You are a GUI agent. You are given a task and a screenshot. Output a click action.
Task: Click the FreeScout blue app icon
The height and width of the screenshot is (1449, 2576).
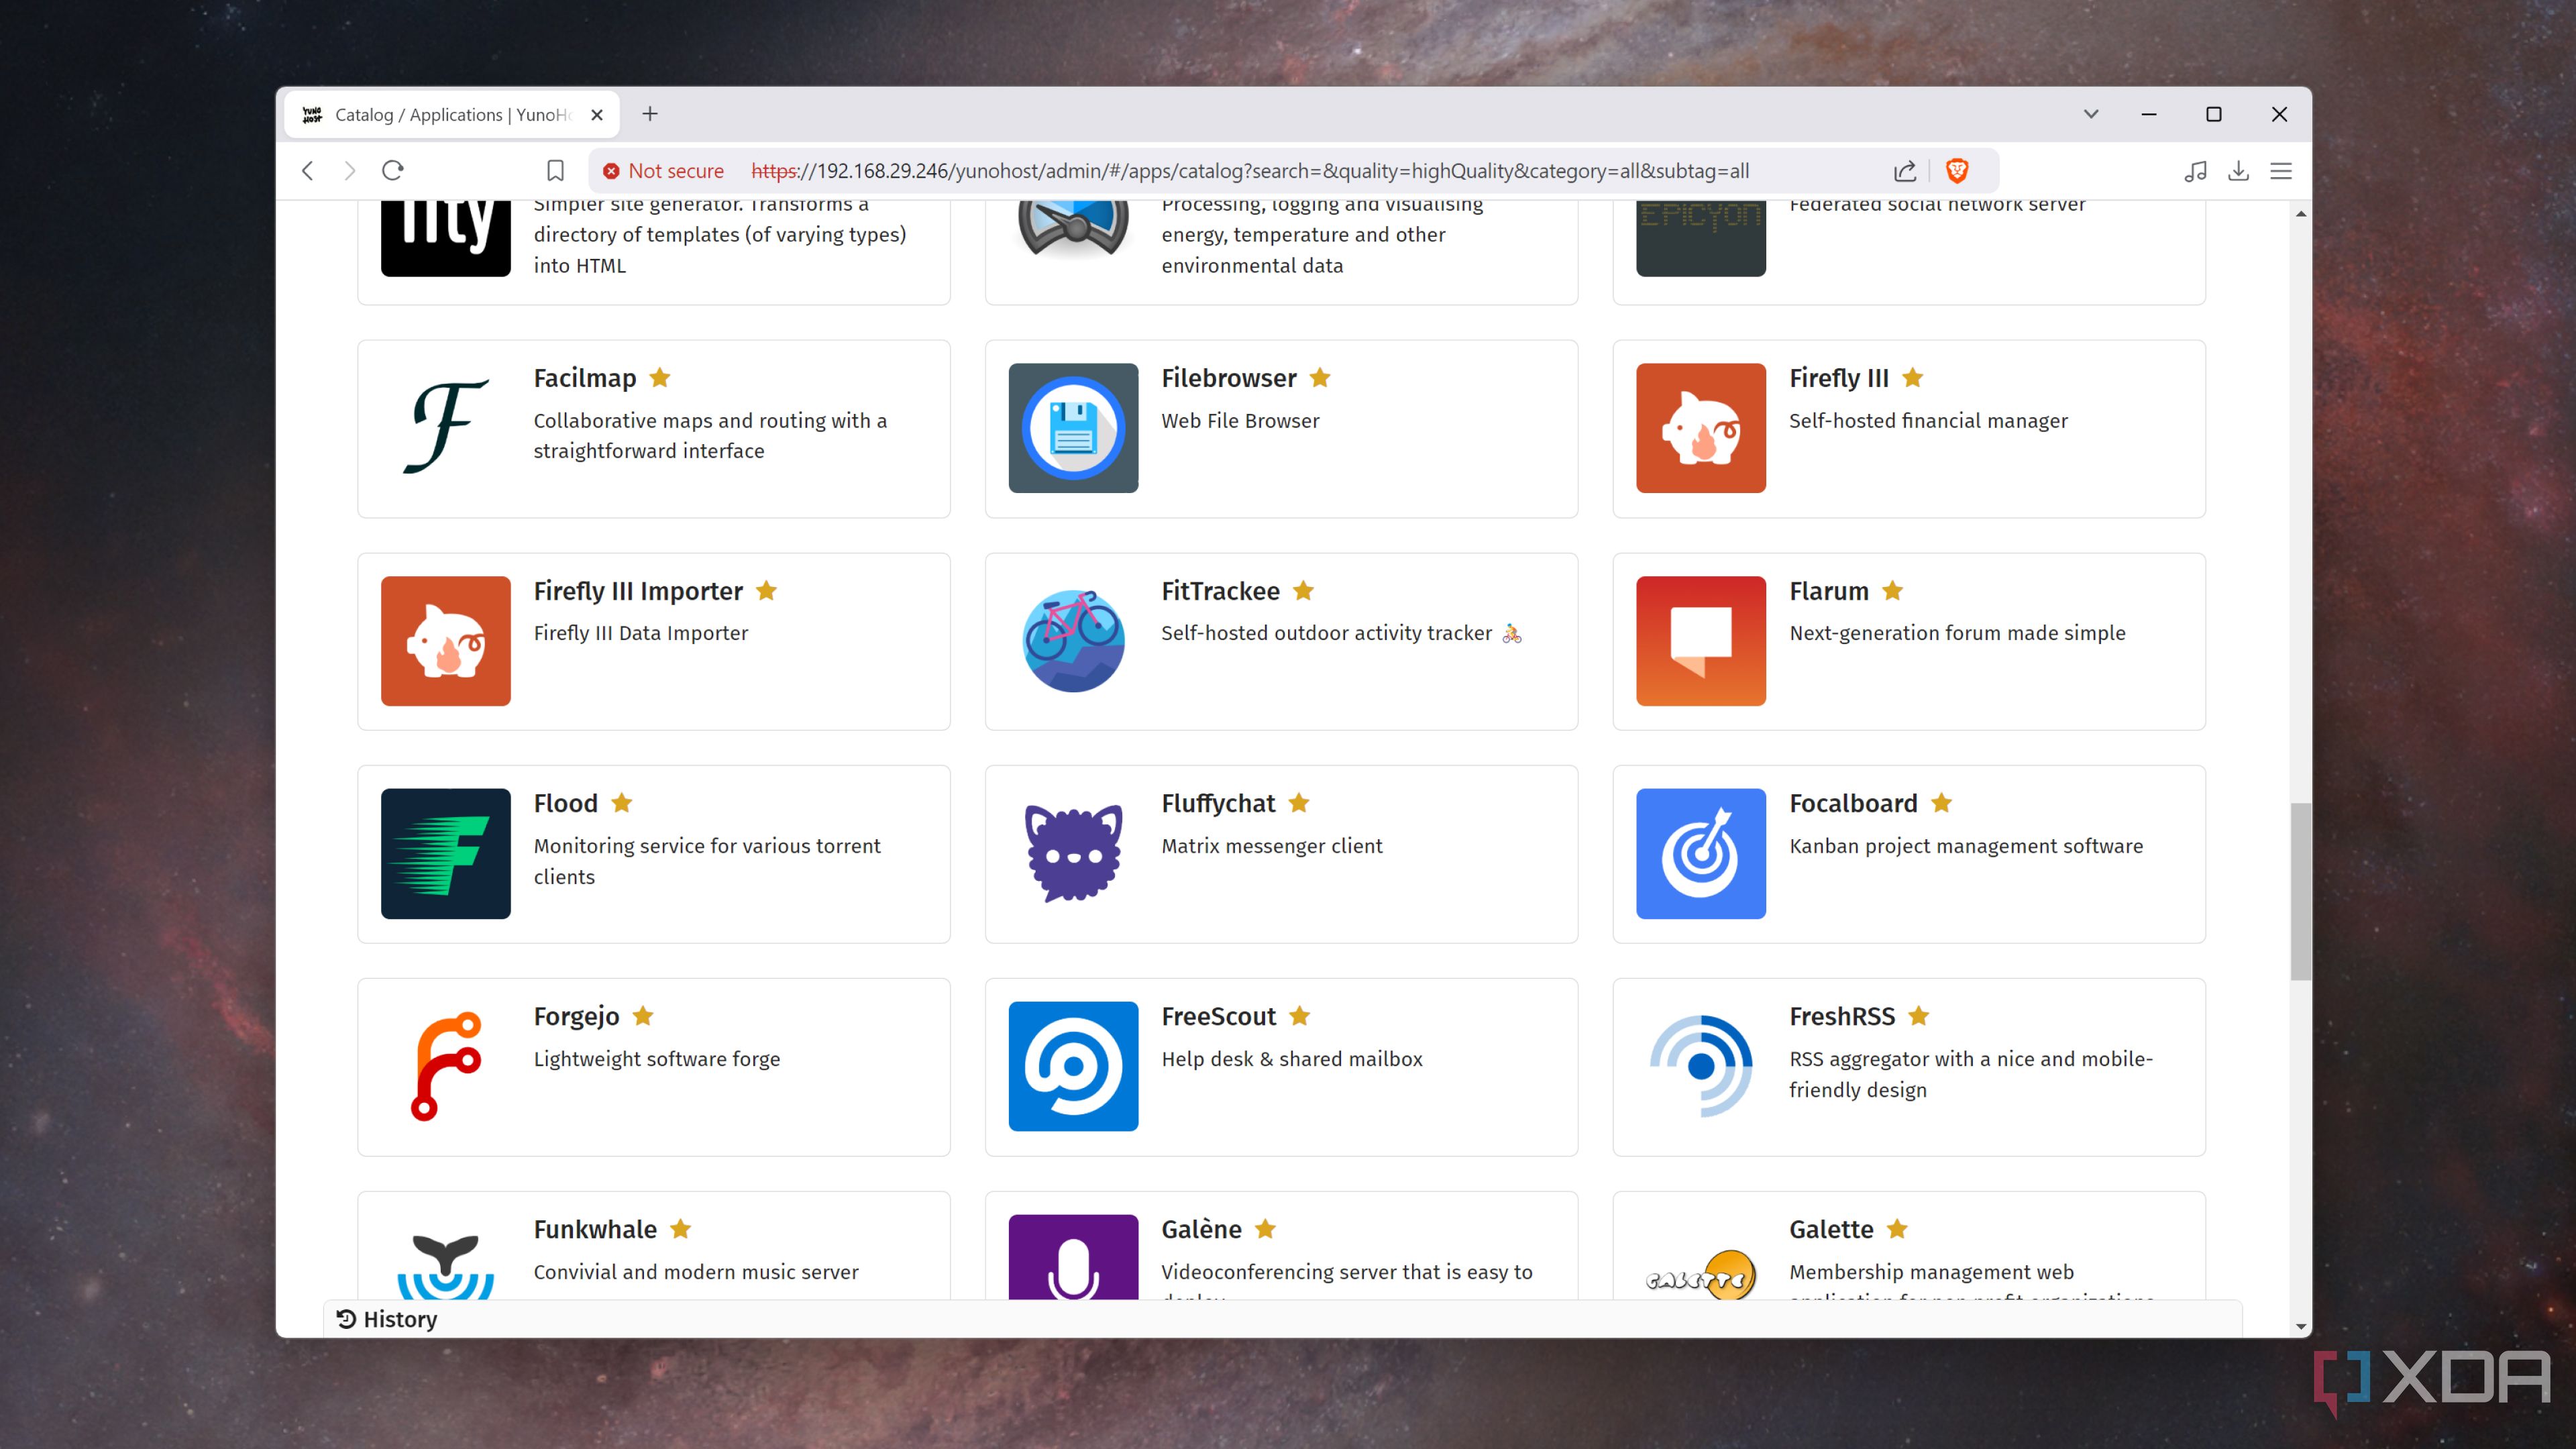click(1073, 1066)
